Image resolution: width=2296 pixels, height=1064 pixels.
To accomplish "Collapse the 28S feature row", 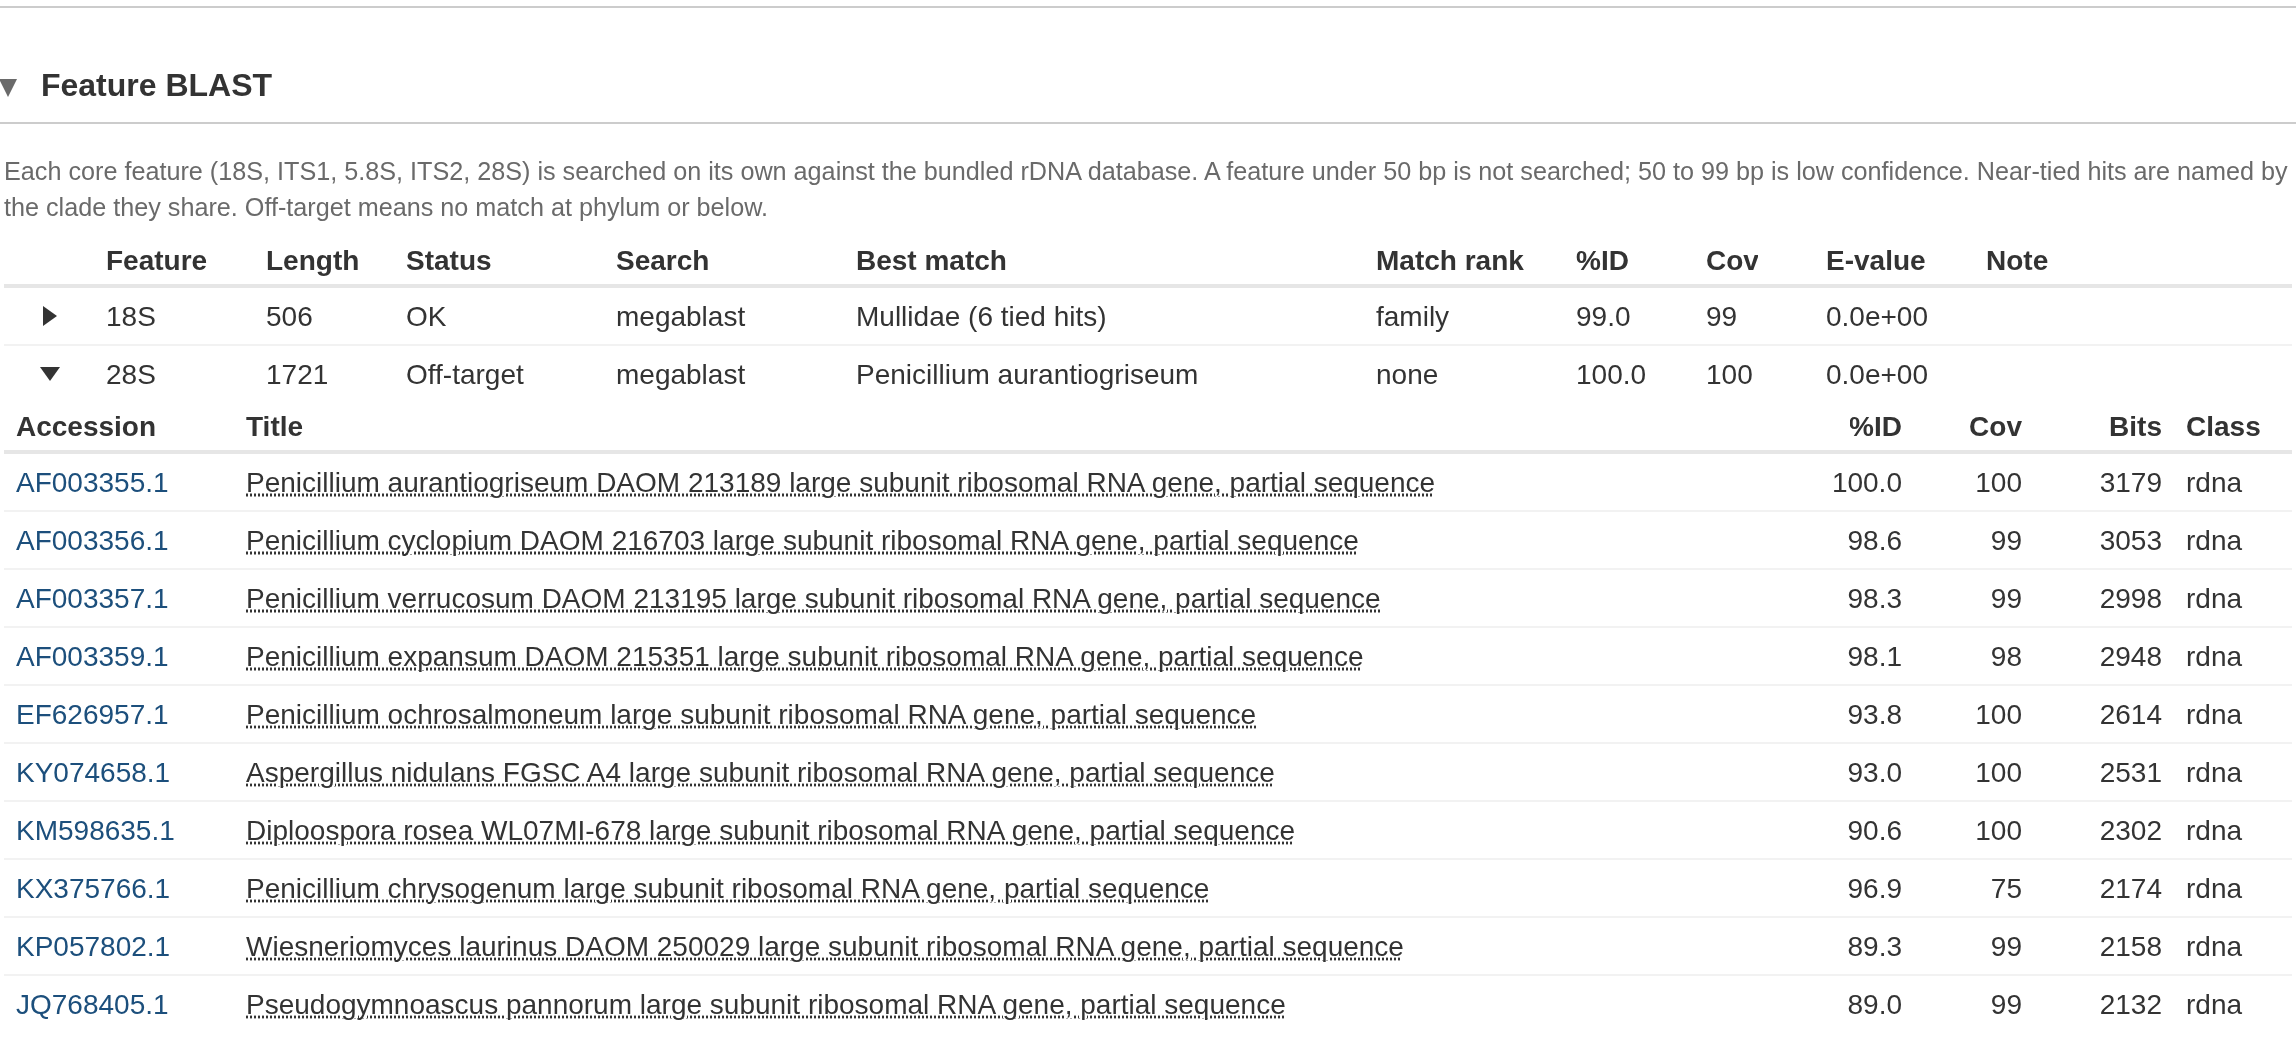I will (50, 374).
